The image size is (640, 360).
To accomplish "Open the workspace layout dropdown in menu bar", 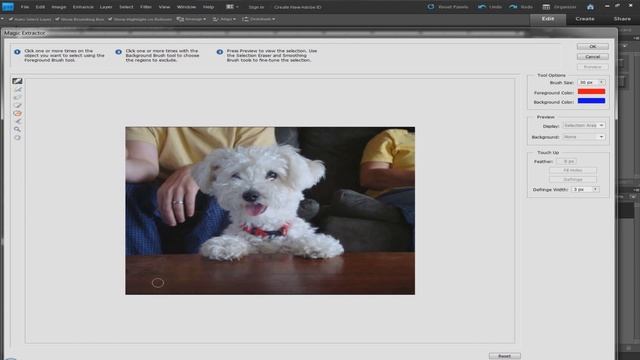I will (232, 7).
